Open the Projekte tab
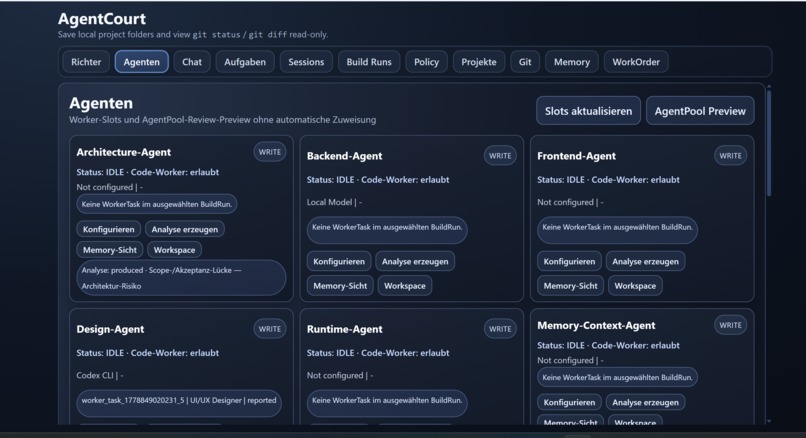This screenshot has width=806, height=438. point(479,62)
